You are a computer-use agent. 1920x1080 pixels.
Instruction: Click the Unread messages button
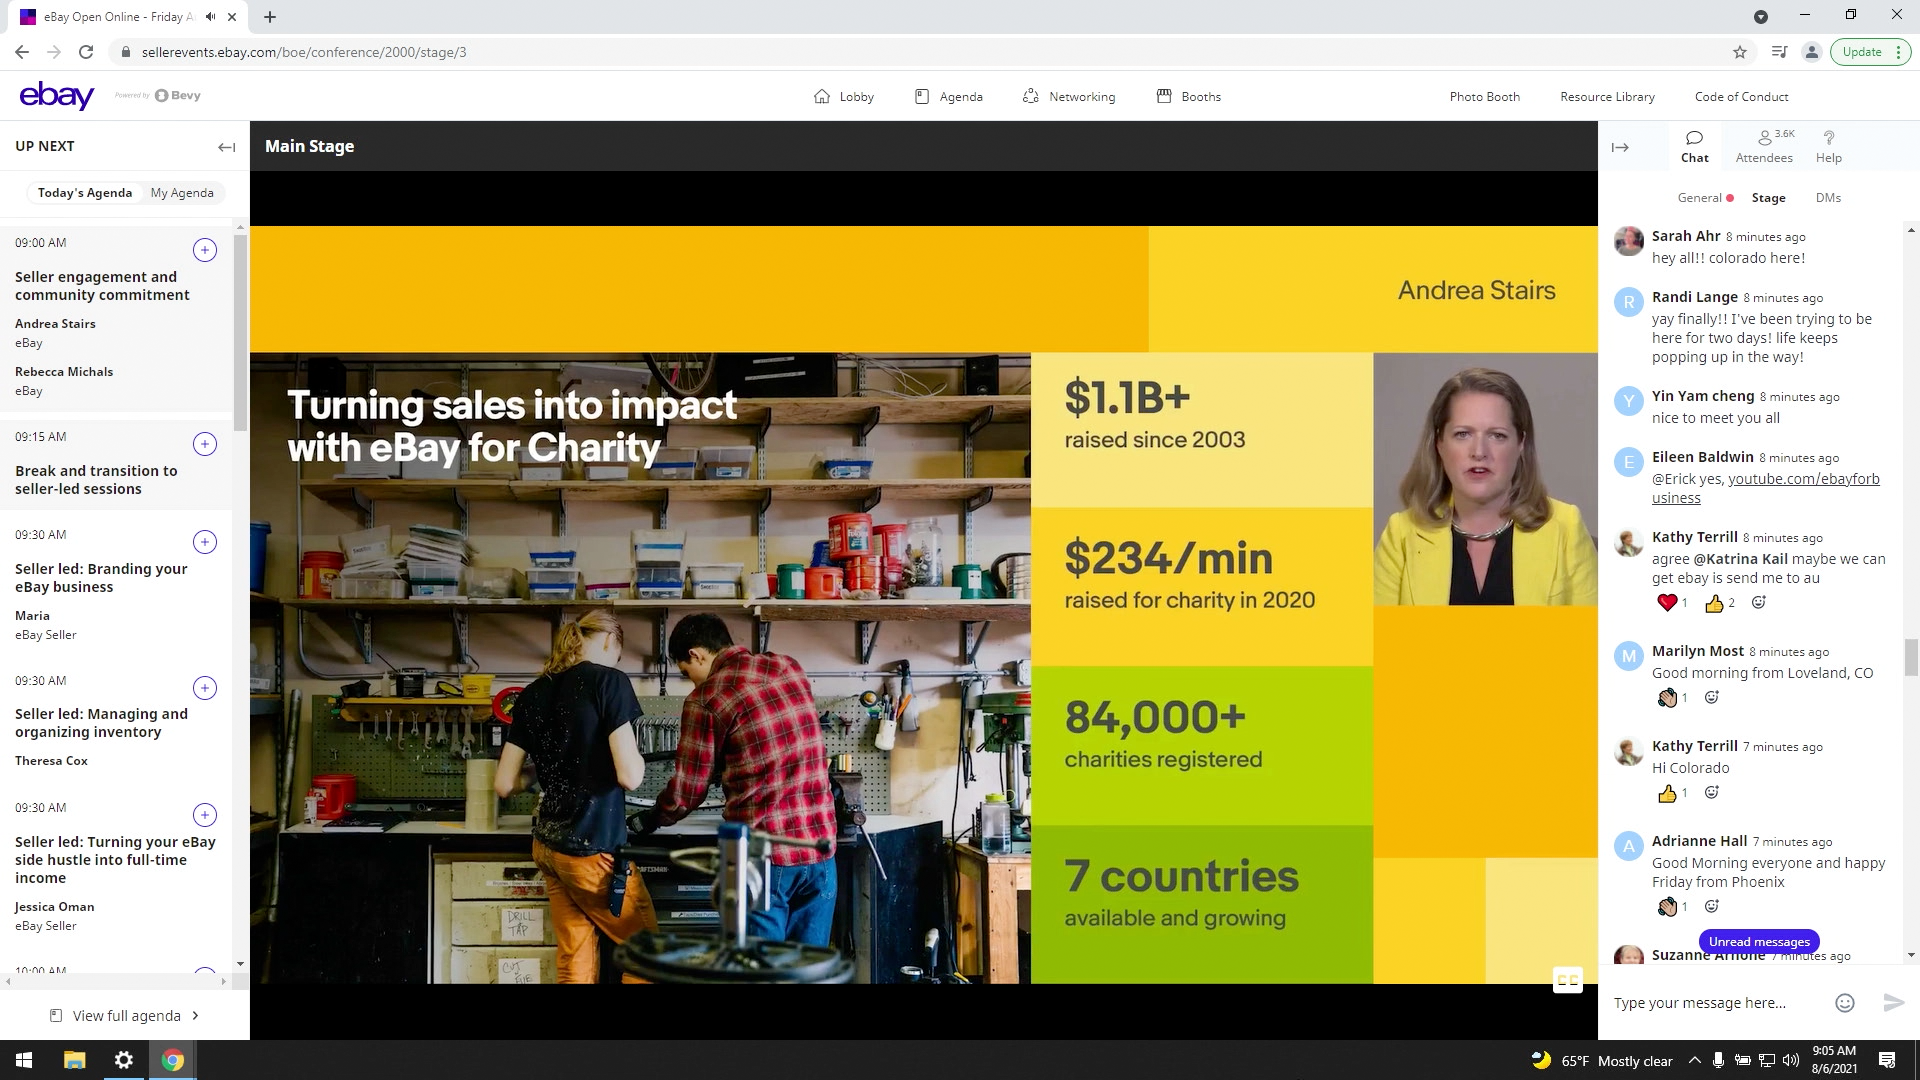[x=1759, y=942]
